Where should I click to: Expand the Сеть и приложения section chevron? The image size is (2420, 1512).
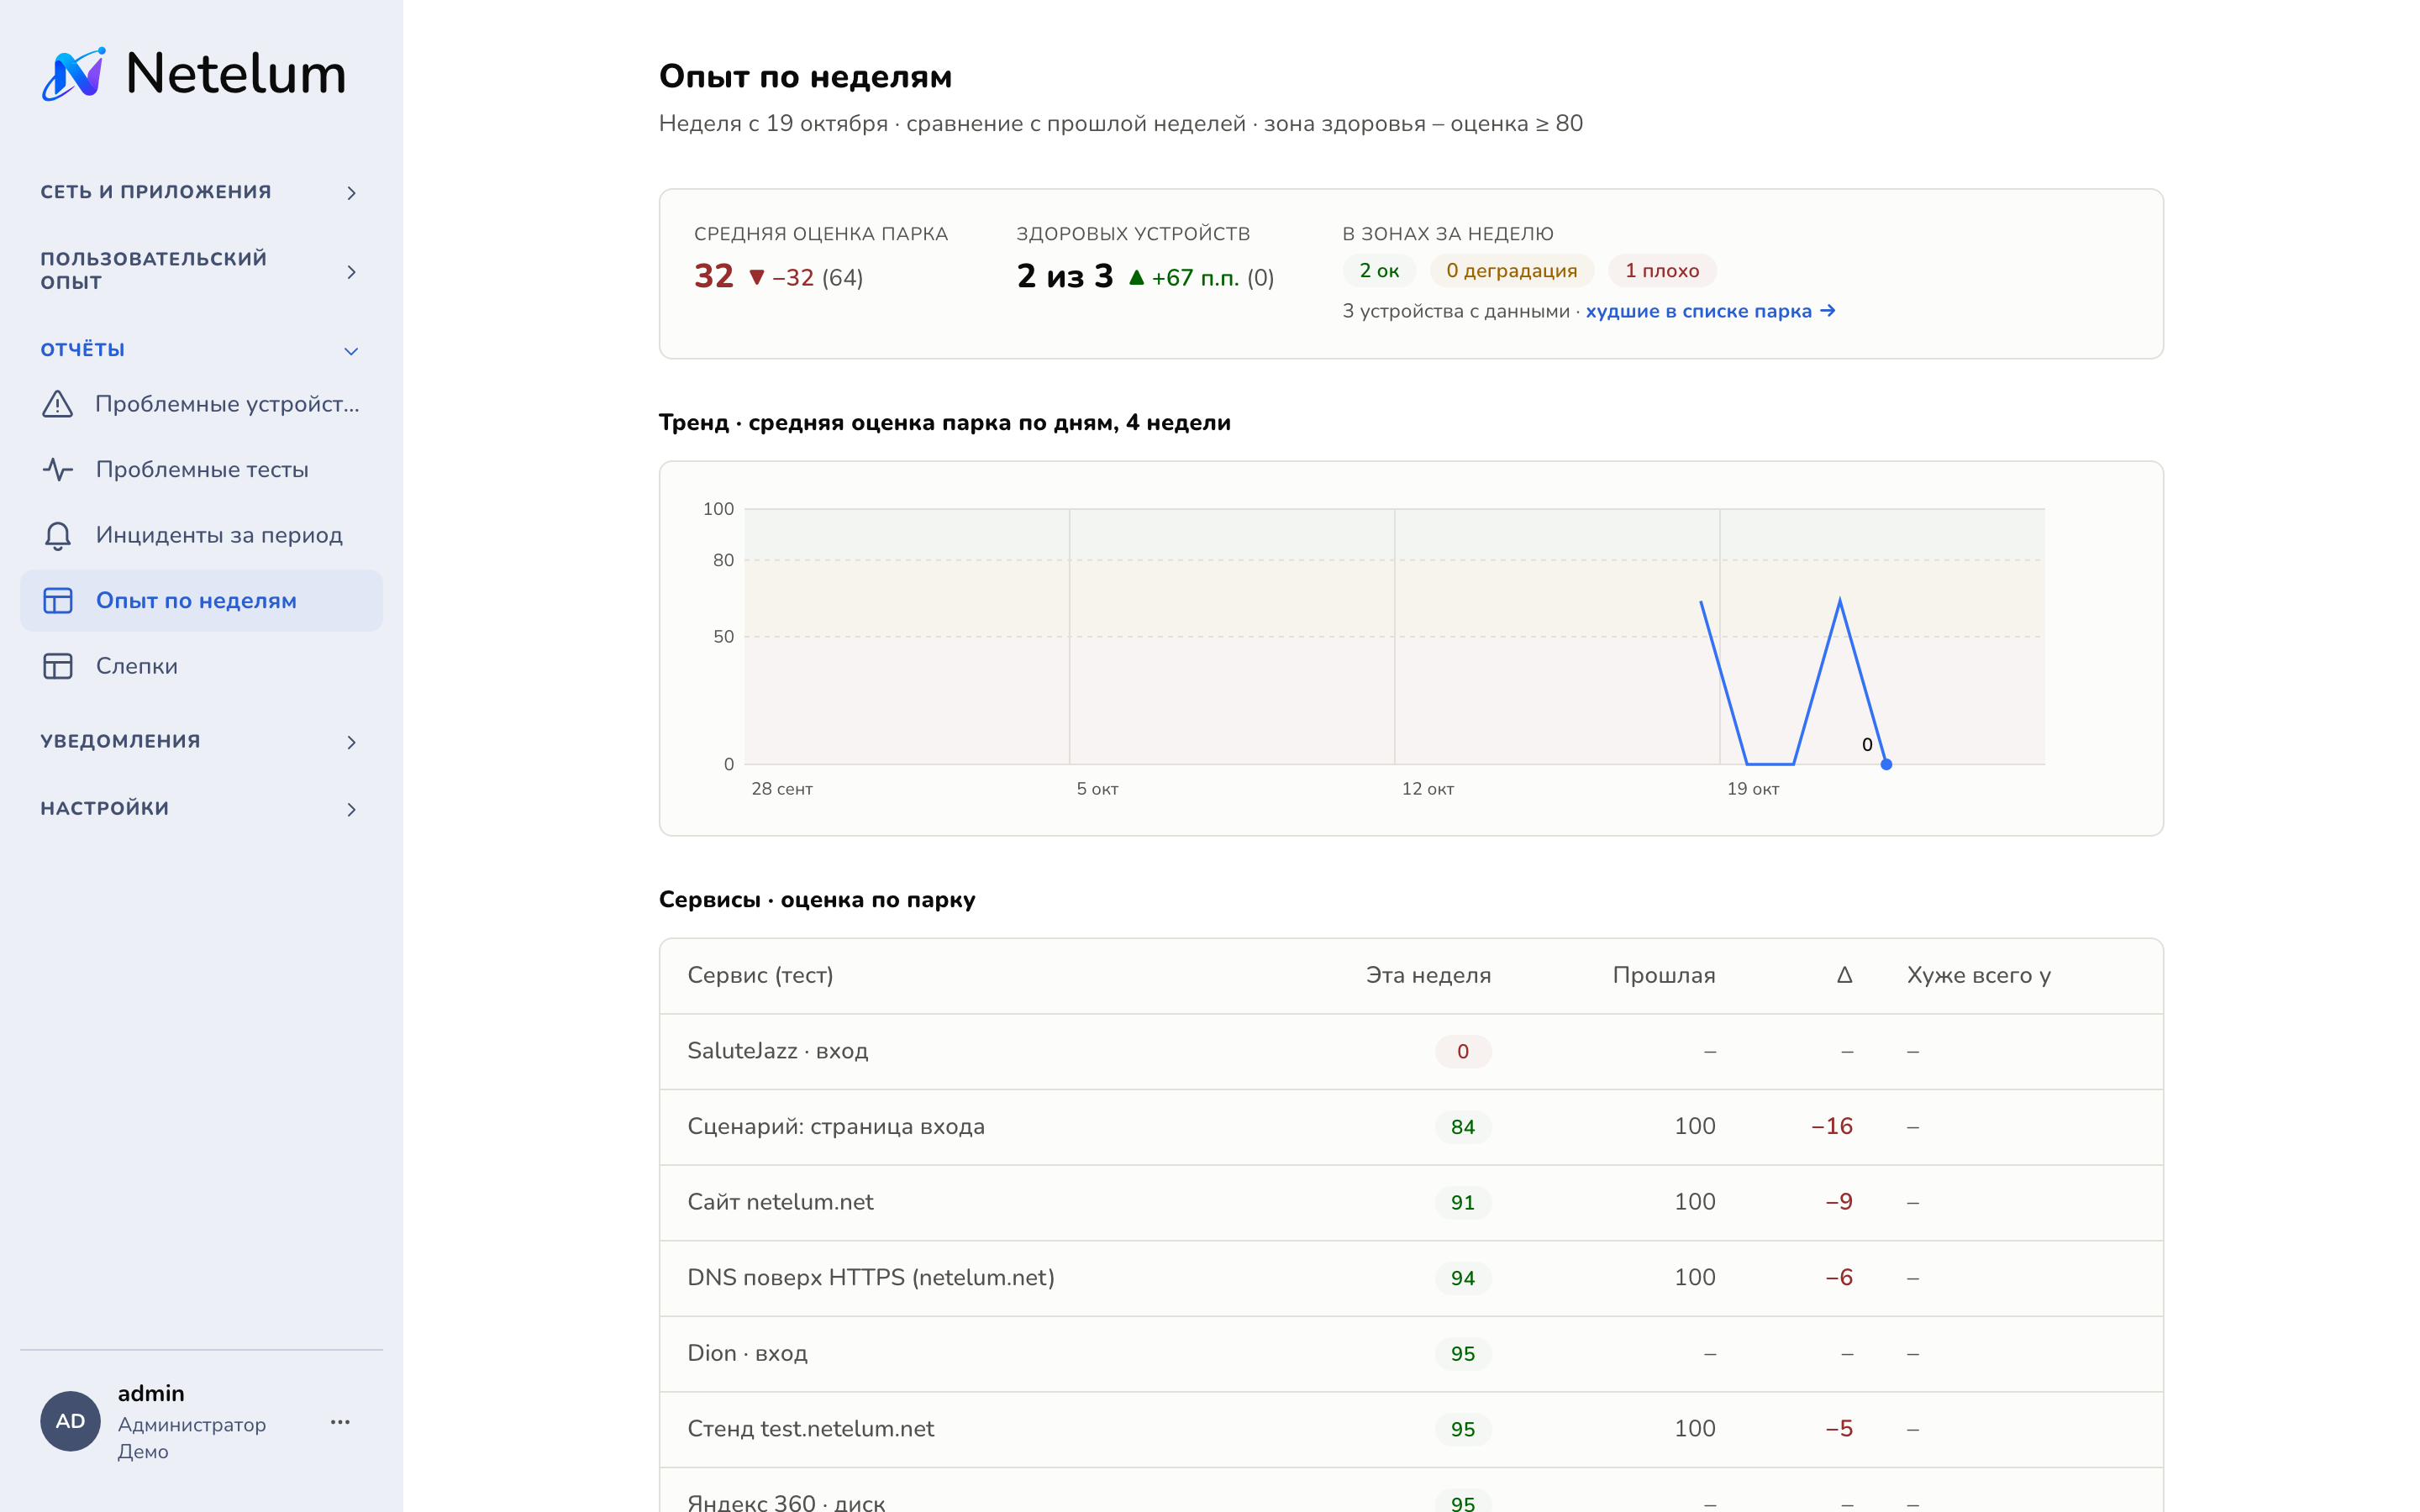pyautogui.click(x=351, y=193)
